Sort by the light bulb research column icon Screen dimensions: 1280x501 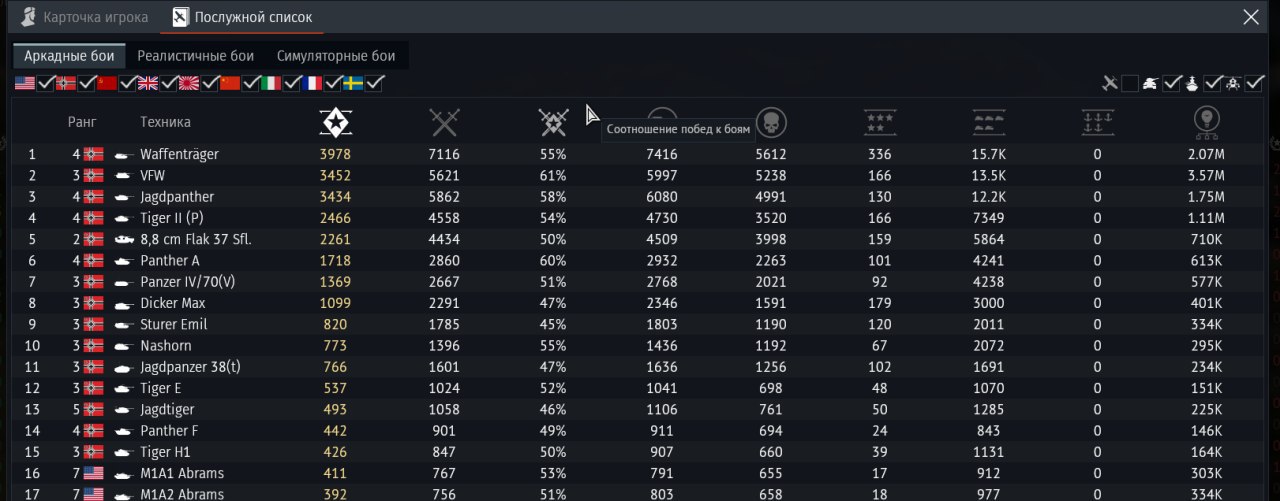tap(1206, 122)
